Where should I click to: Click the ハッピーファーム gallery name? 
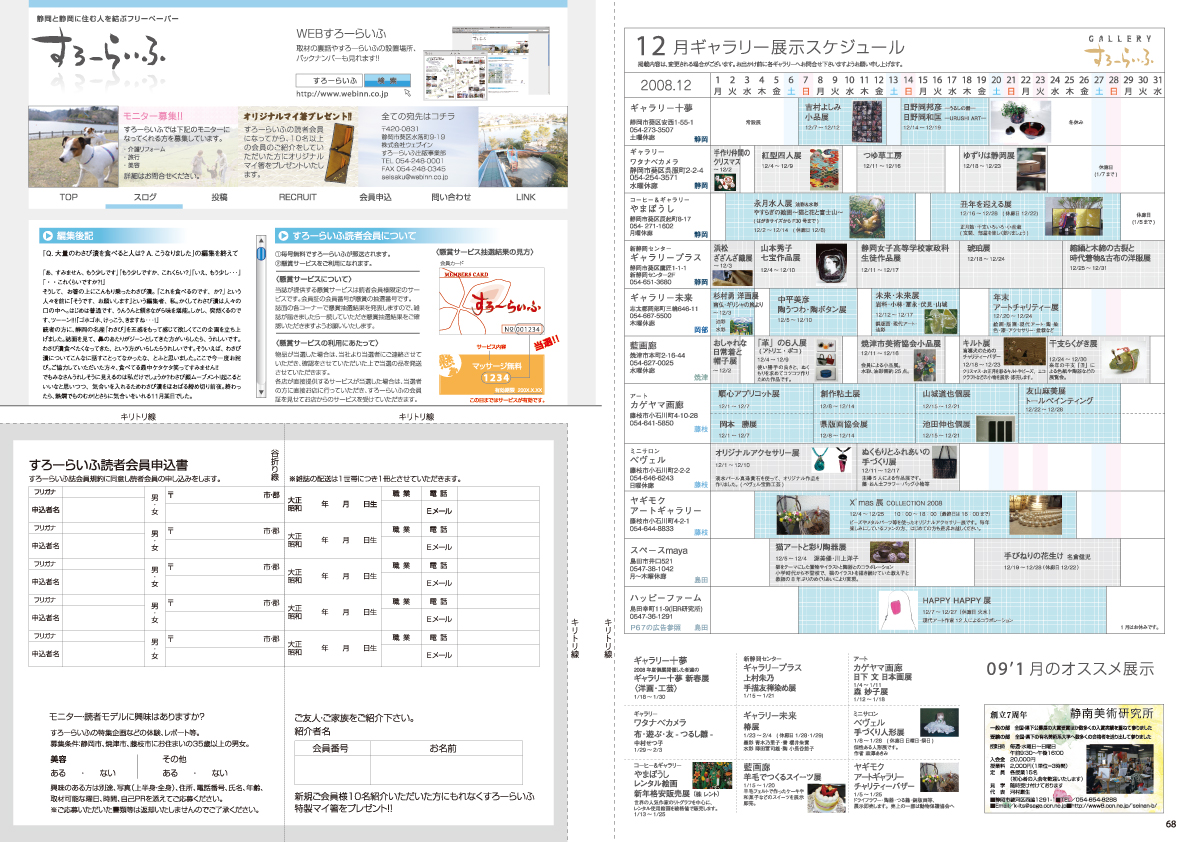[x=665, y=598]
